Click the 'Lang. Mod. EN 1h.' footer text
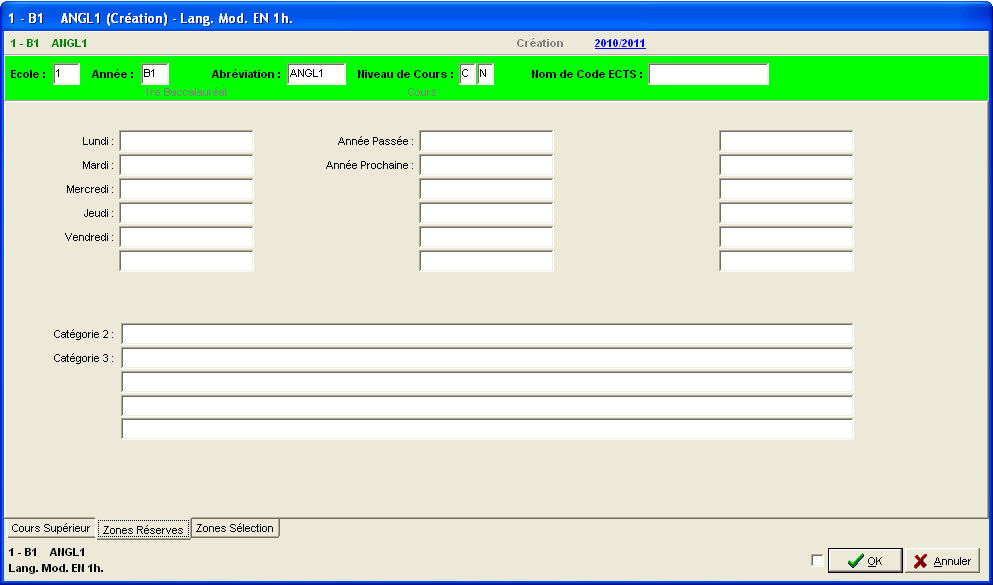Screen dimensions: 993x585 click(56, 568)
